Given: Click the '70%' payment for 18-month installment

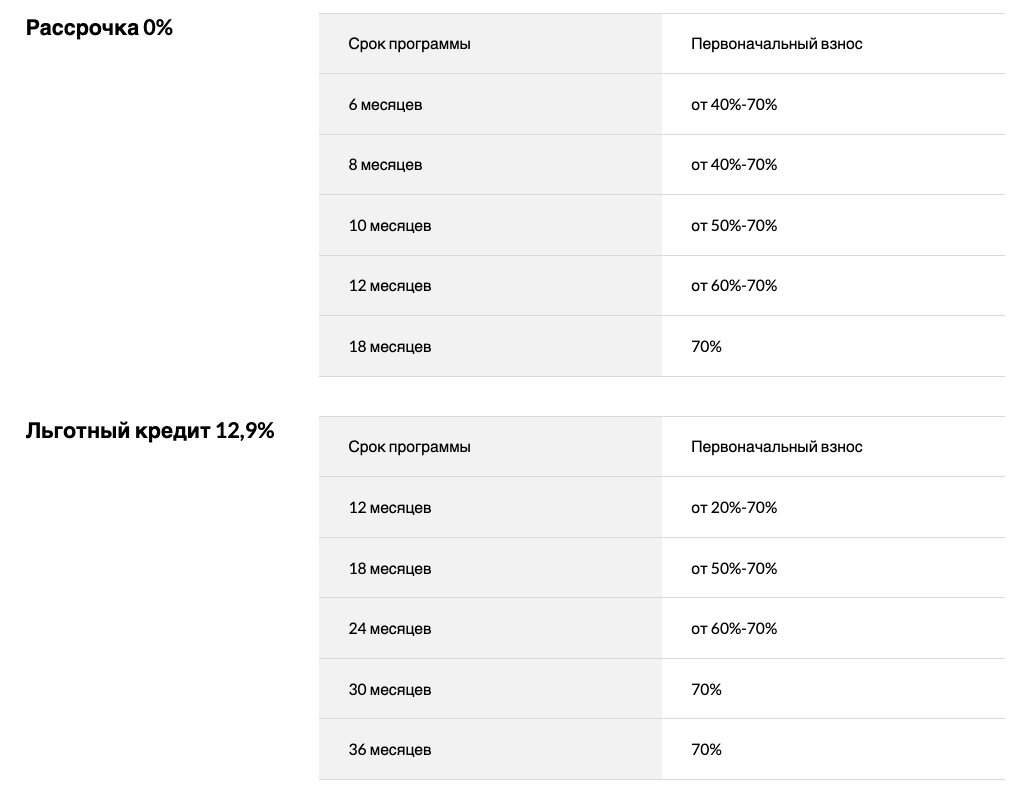Looking at the screenshot, I should [x=706, y=347].
